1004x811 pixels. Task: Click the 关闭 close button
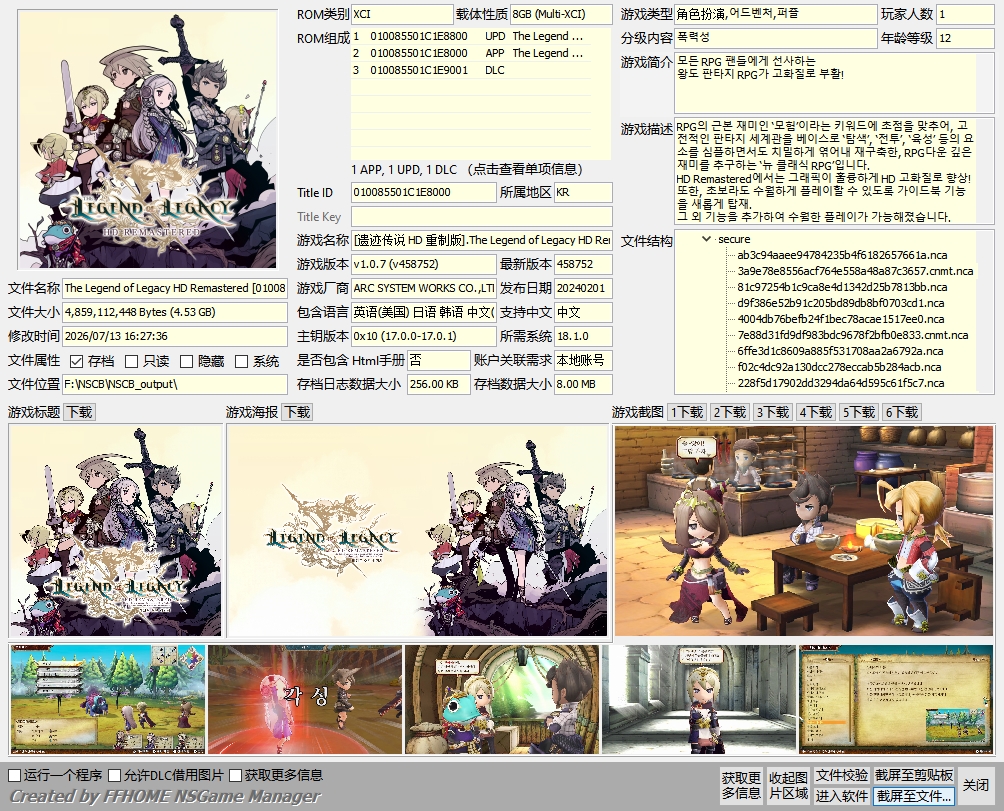point(976,785)
